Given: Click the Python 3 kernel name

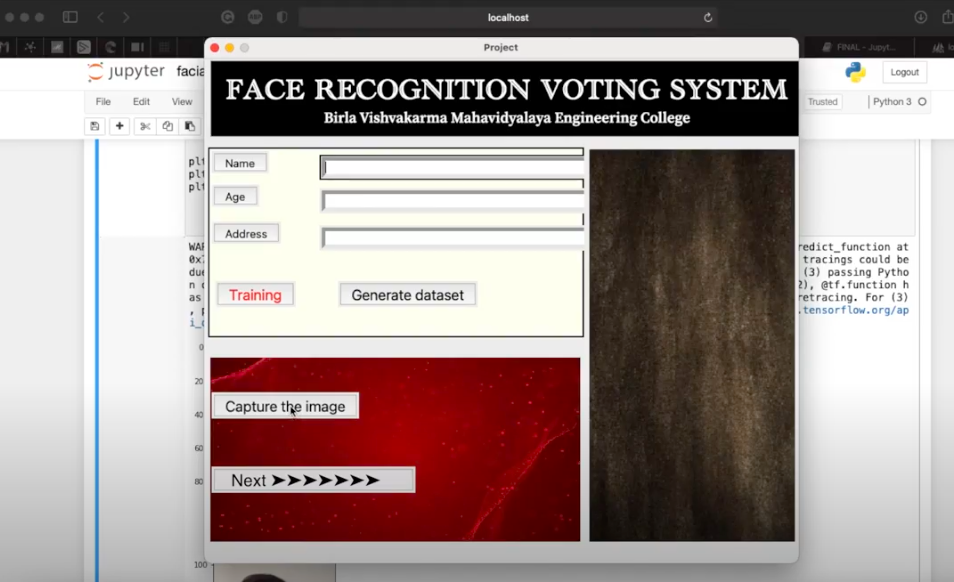Looking at the screenshot, I should pyautogui.click(x=892, y=102).
